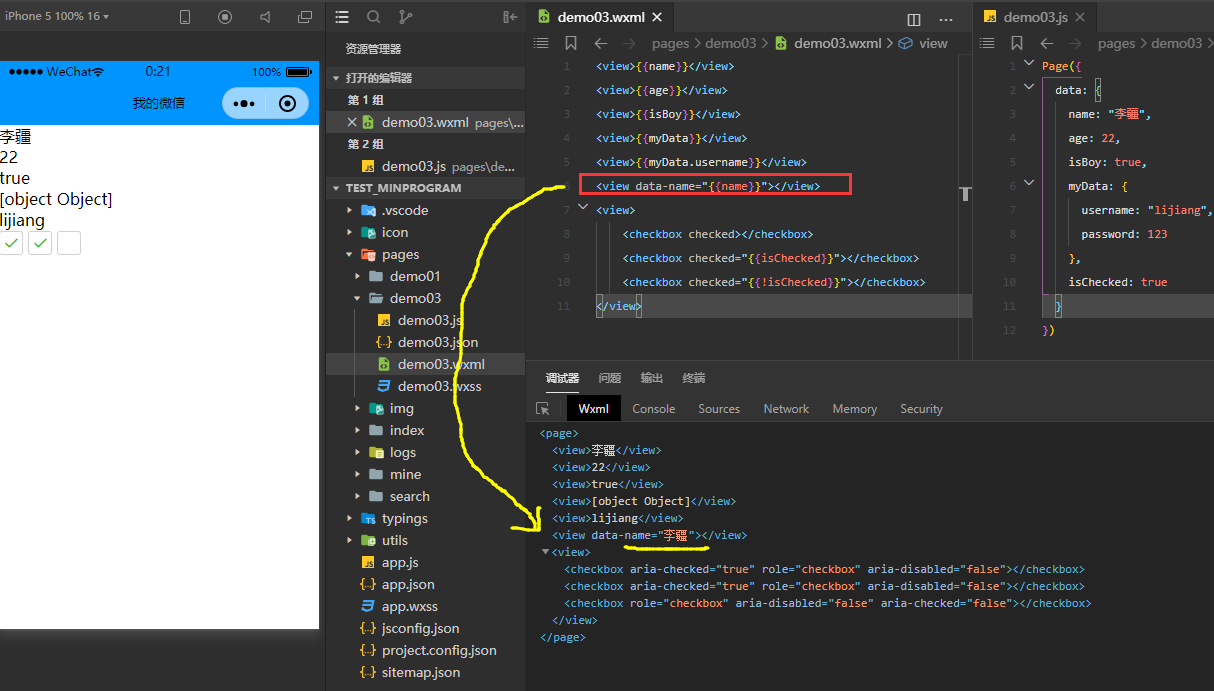Fold the myData object at line 6
The image size is (1214, 691).
pos(1030,184)
